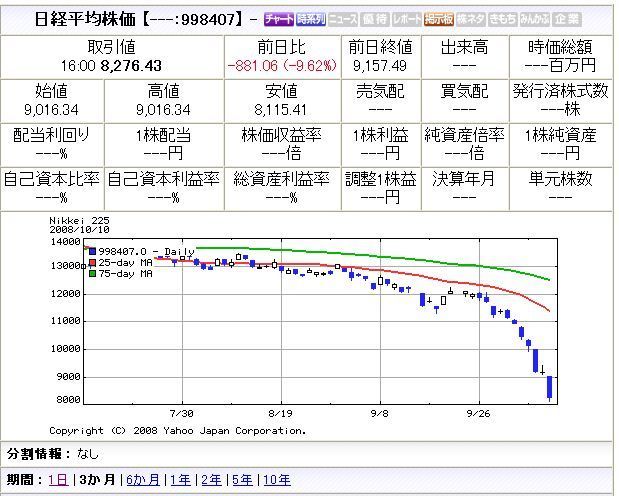
Task: Click the 時系列 tab button
Action: tap(311, 19)
